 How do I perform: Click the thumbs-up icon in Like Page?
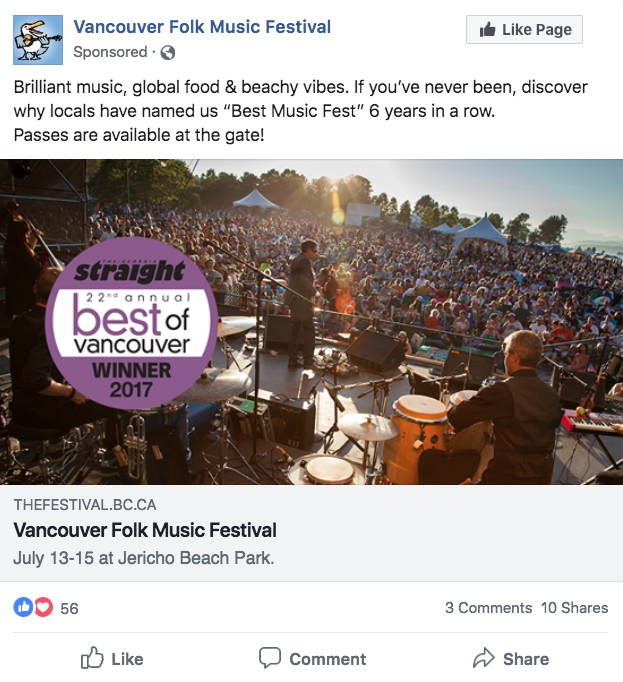coord(487,30)
